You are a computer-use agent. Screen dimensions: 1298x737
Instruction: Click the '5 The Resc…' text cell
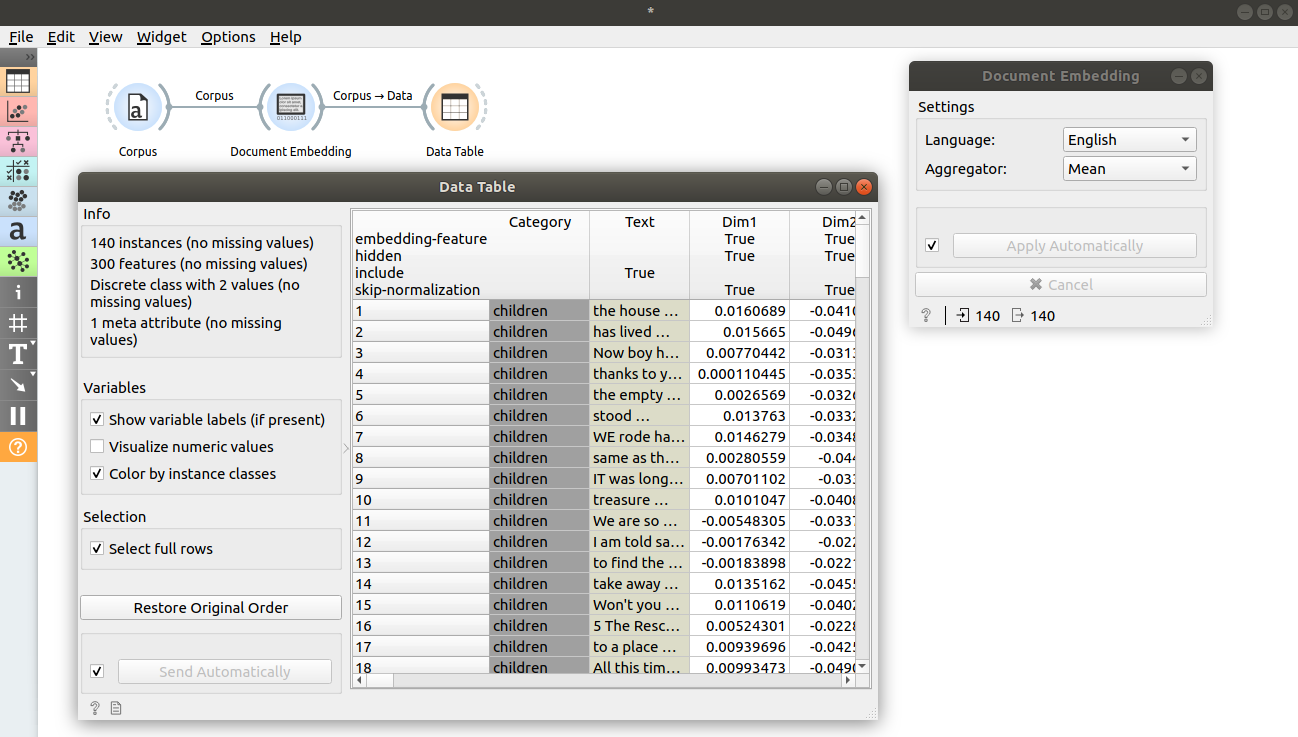(x=639, y=626)
